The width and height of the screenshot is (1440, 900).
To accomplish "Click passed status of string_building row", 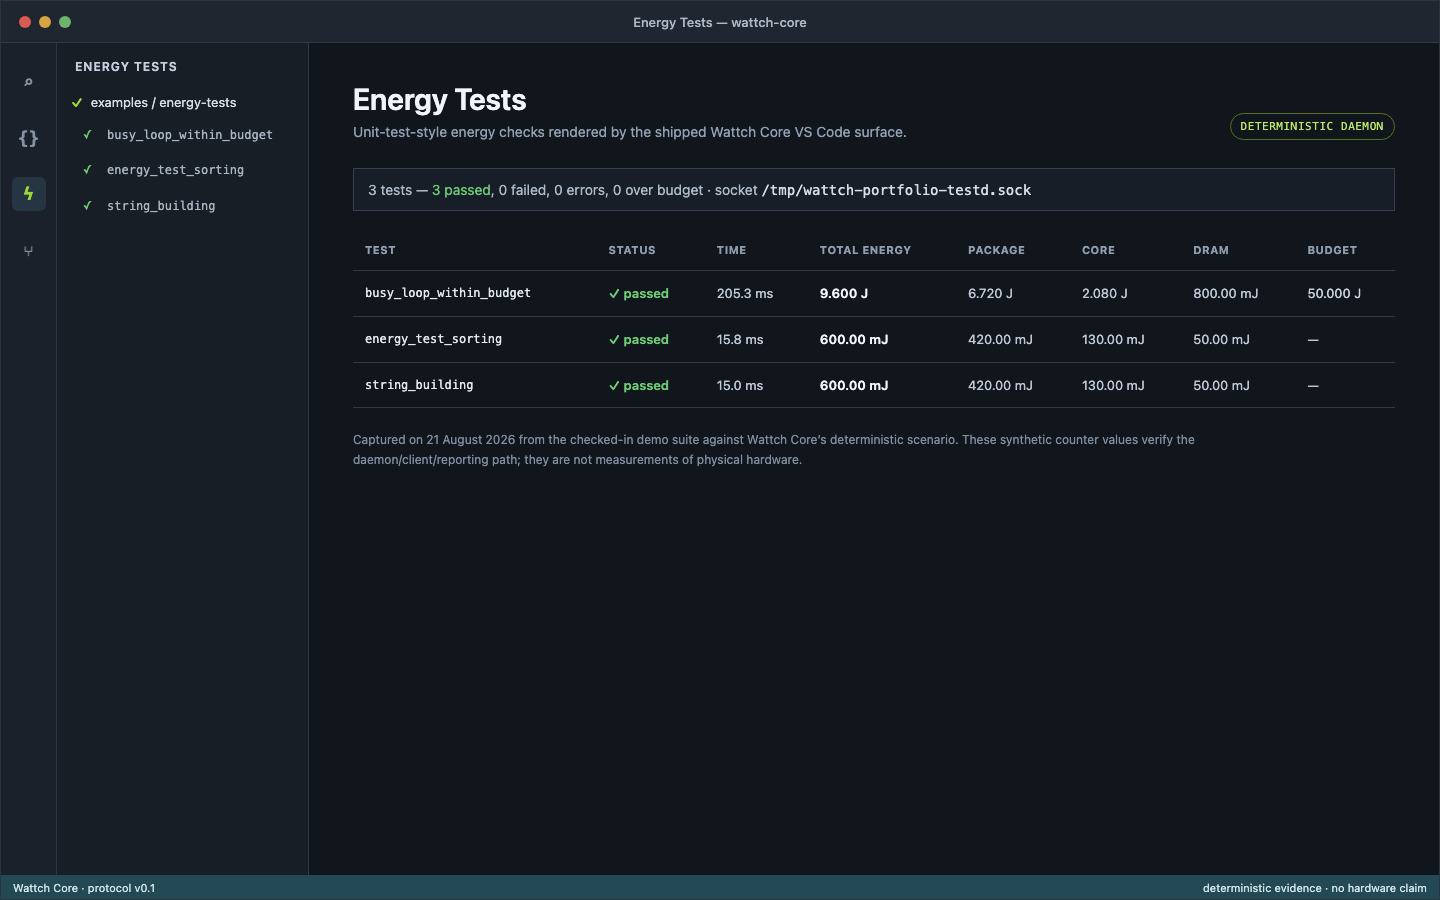I will click(x=638, y=386).
